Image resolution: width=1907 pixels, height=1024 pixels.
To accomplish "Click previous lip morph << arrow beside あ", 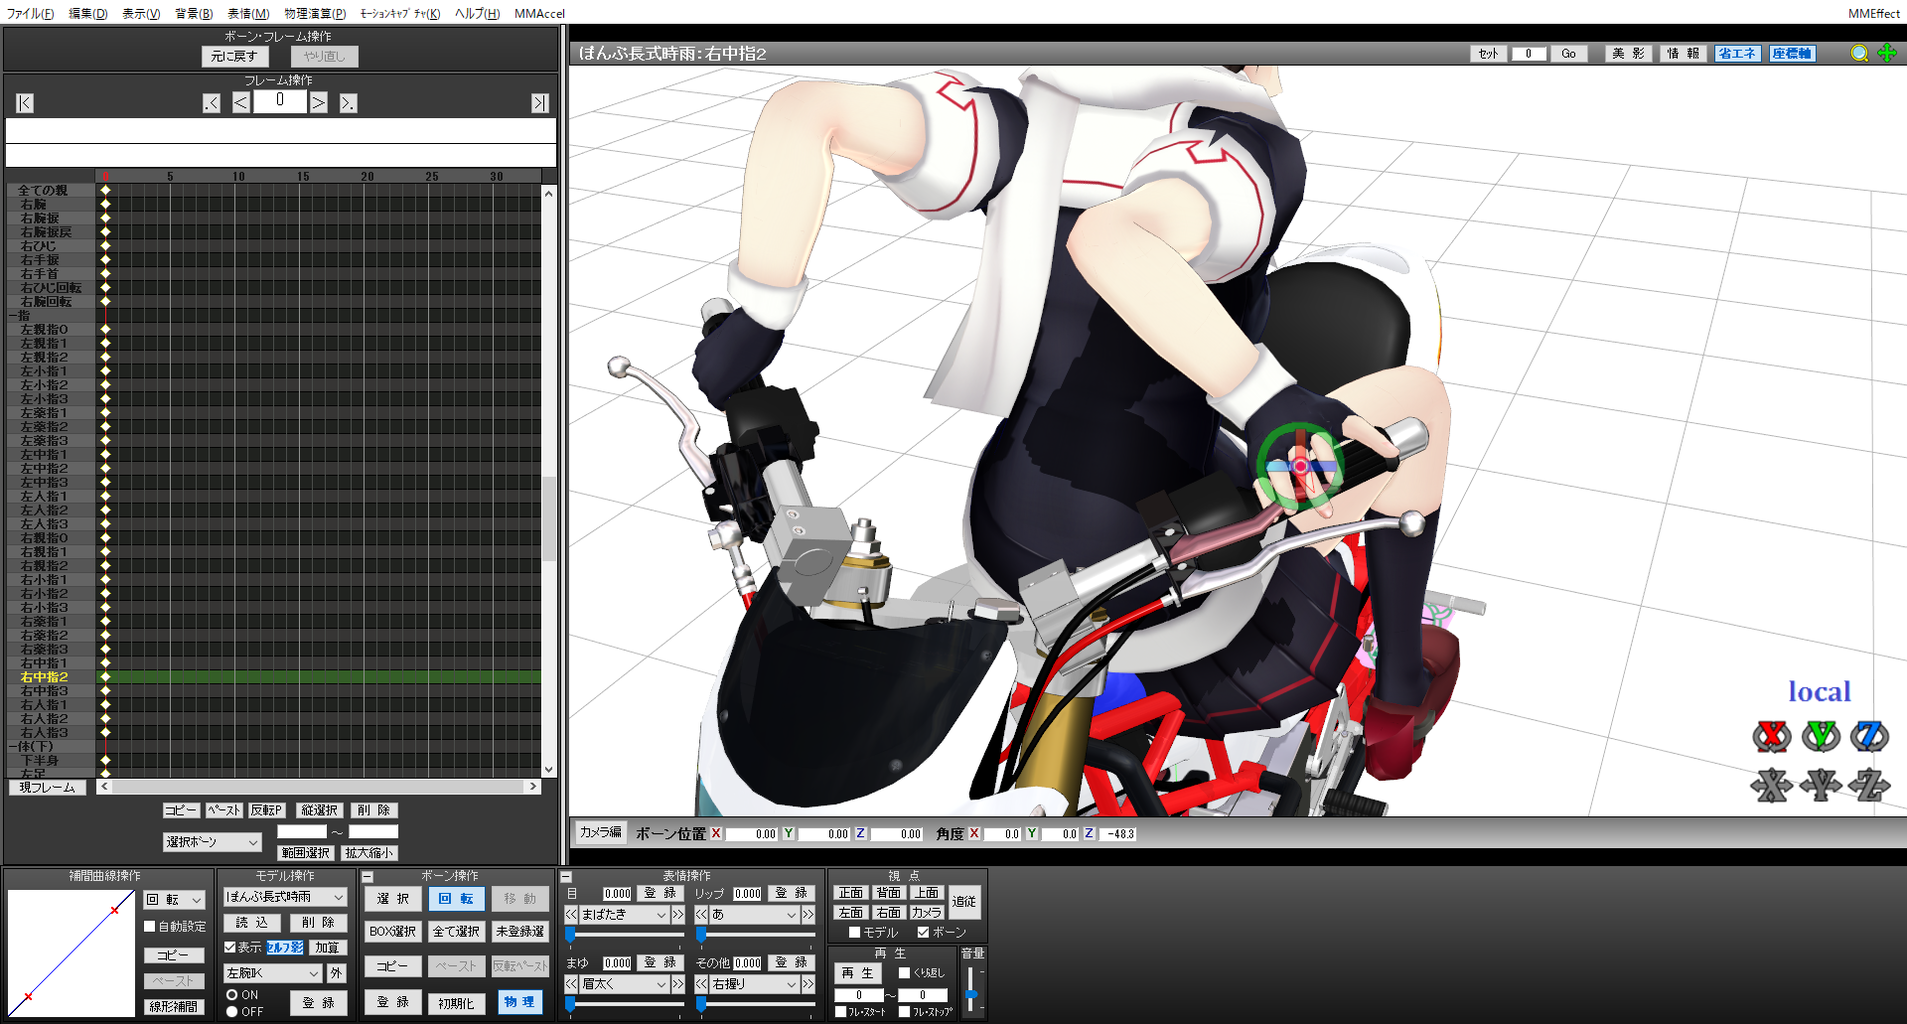I will coord(702,914).
